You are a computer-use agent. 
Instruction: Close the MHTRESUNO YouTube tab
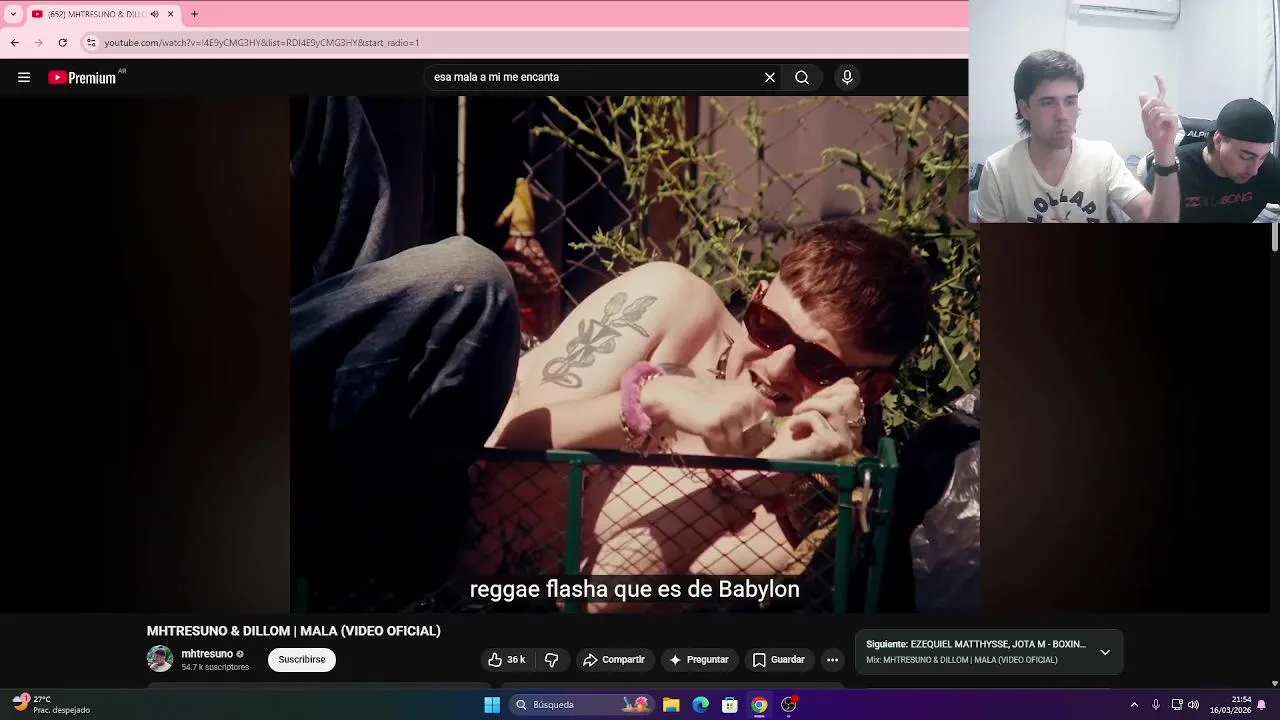tap(170, 14)
